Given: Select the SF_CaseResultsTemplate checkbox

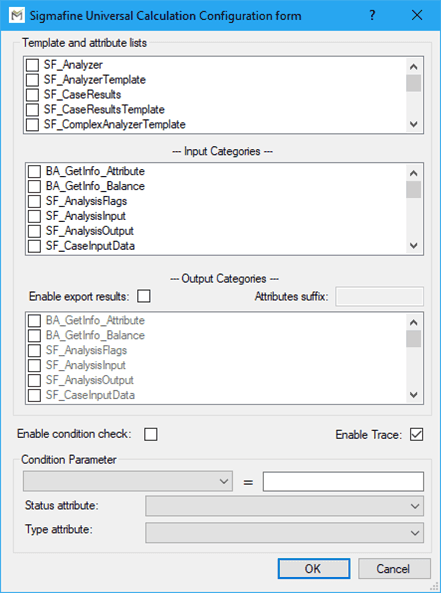Looking at the screenshot, I should point(33,110).
